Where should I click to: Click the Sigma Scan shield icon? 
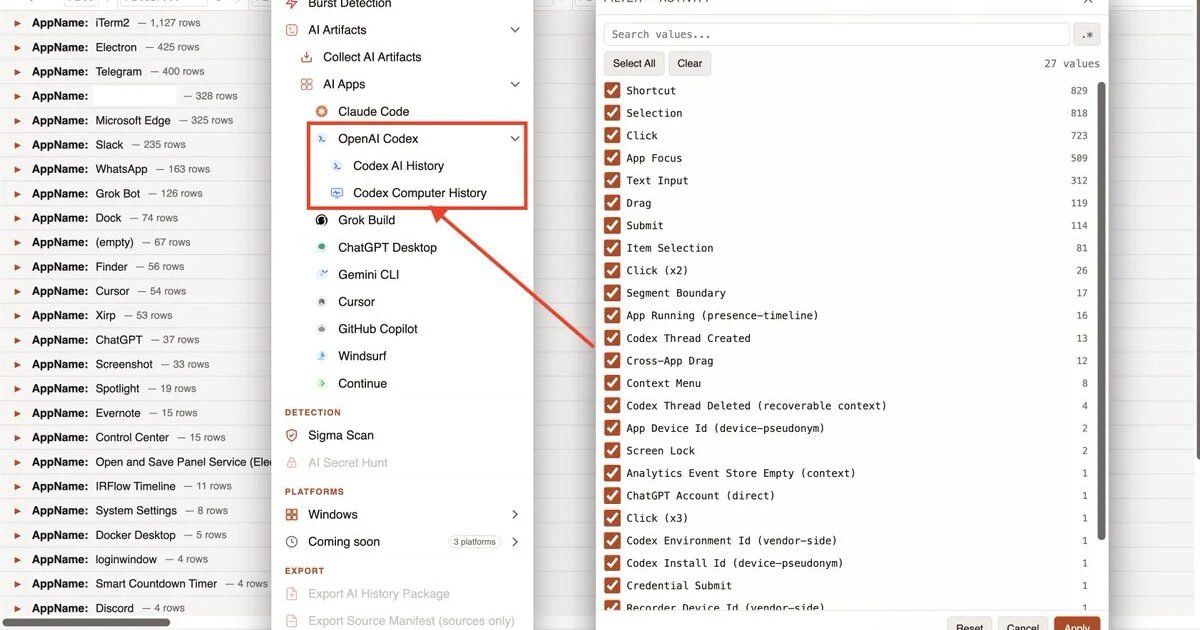[x=292, y=436]
